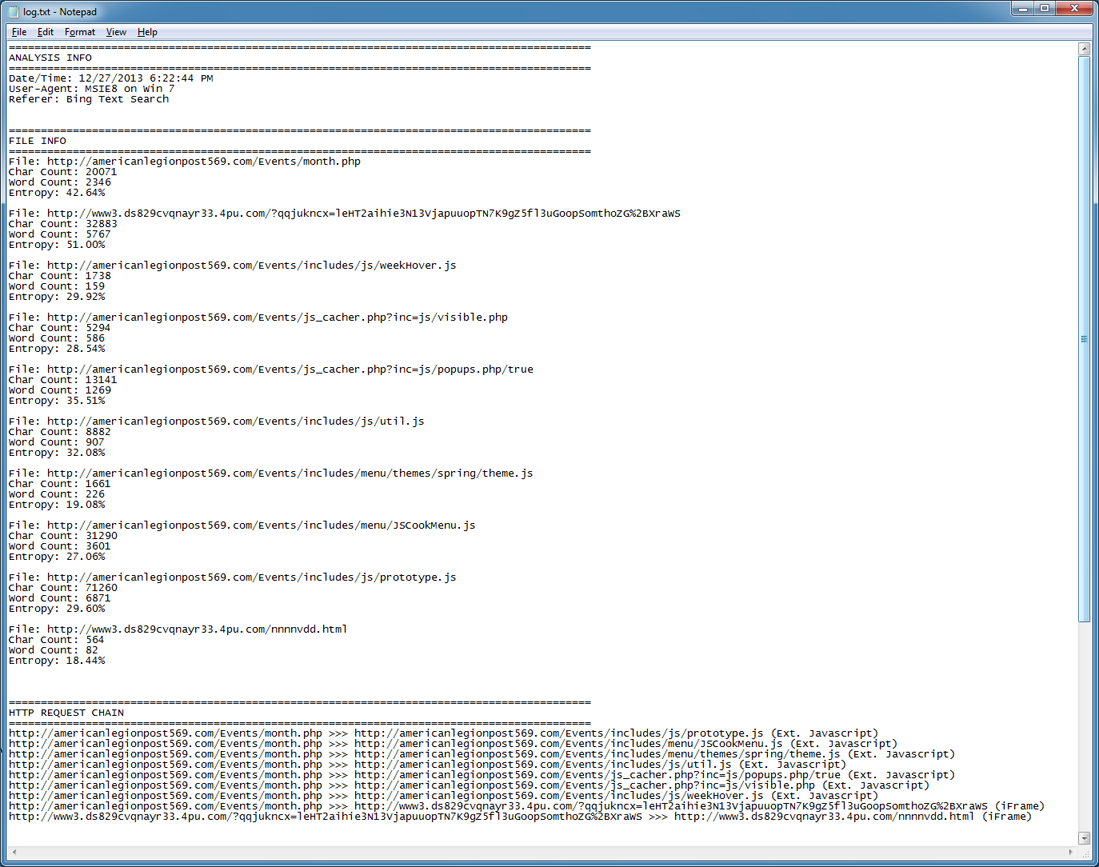Image resolution: width=1099 pixels, height=867 pixels.
Task: Click the Referer: Bing Text Search line
Action: pyautogui.click(x=89, y=99)
